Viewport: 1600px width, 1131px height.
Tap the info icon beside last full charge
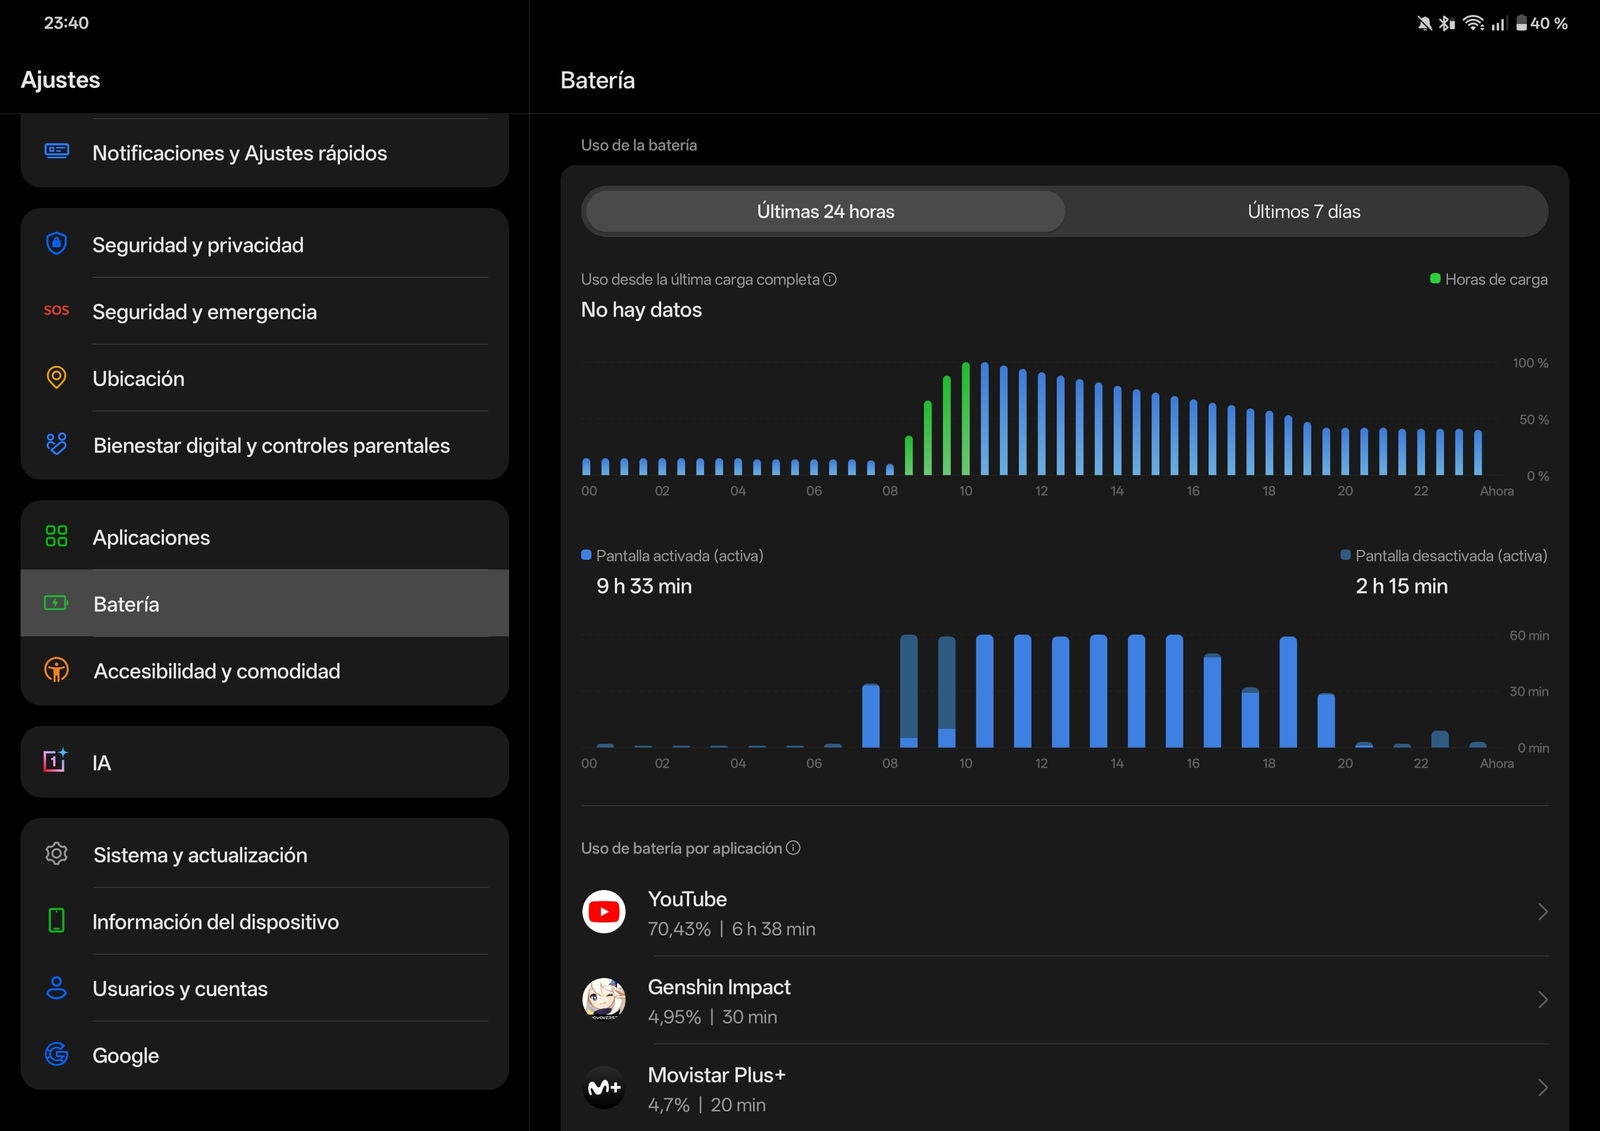829,280
